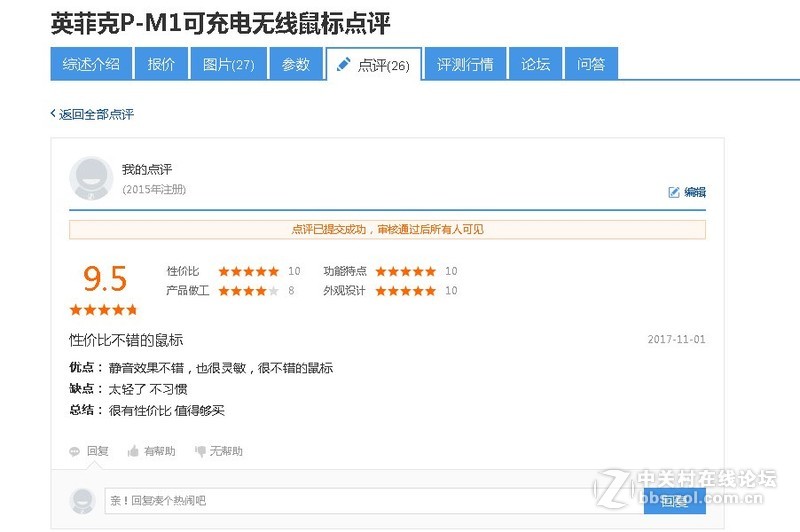Switch to the 报价 tab
Viewport: 800px width, 532px height.
tap(161, 64)
